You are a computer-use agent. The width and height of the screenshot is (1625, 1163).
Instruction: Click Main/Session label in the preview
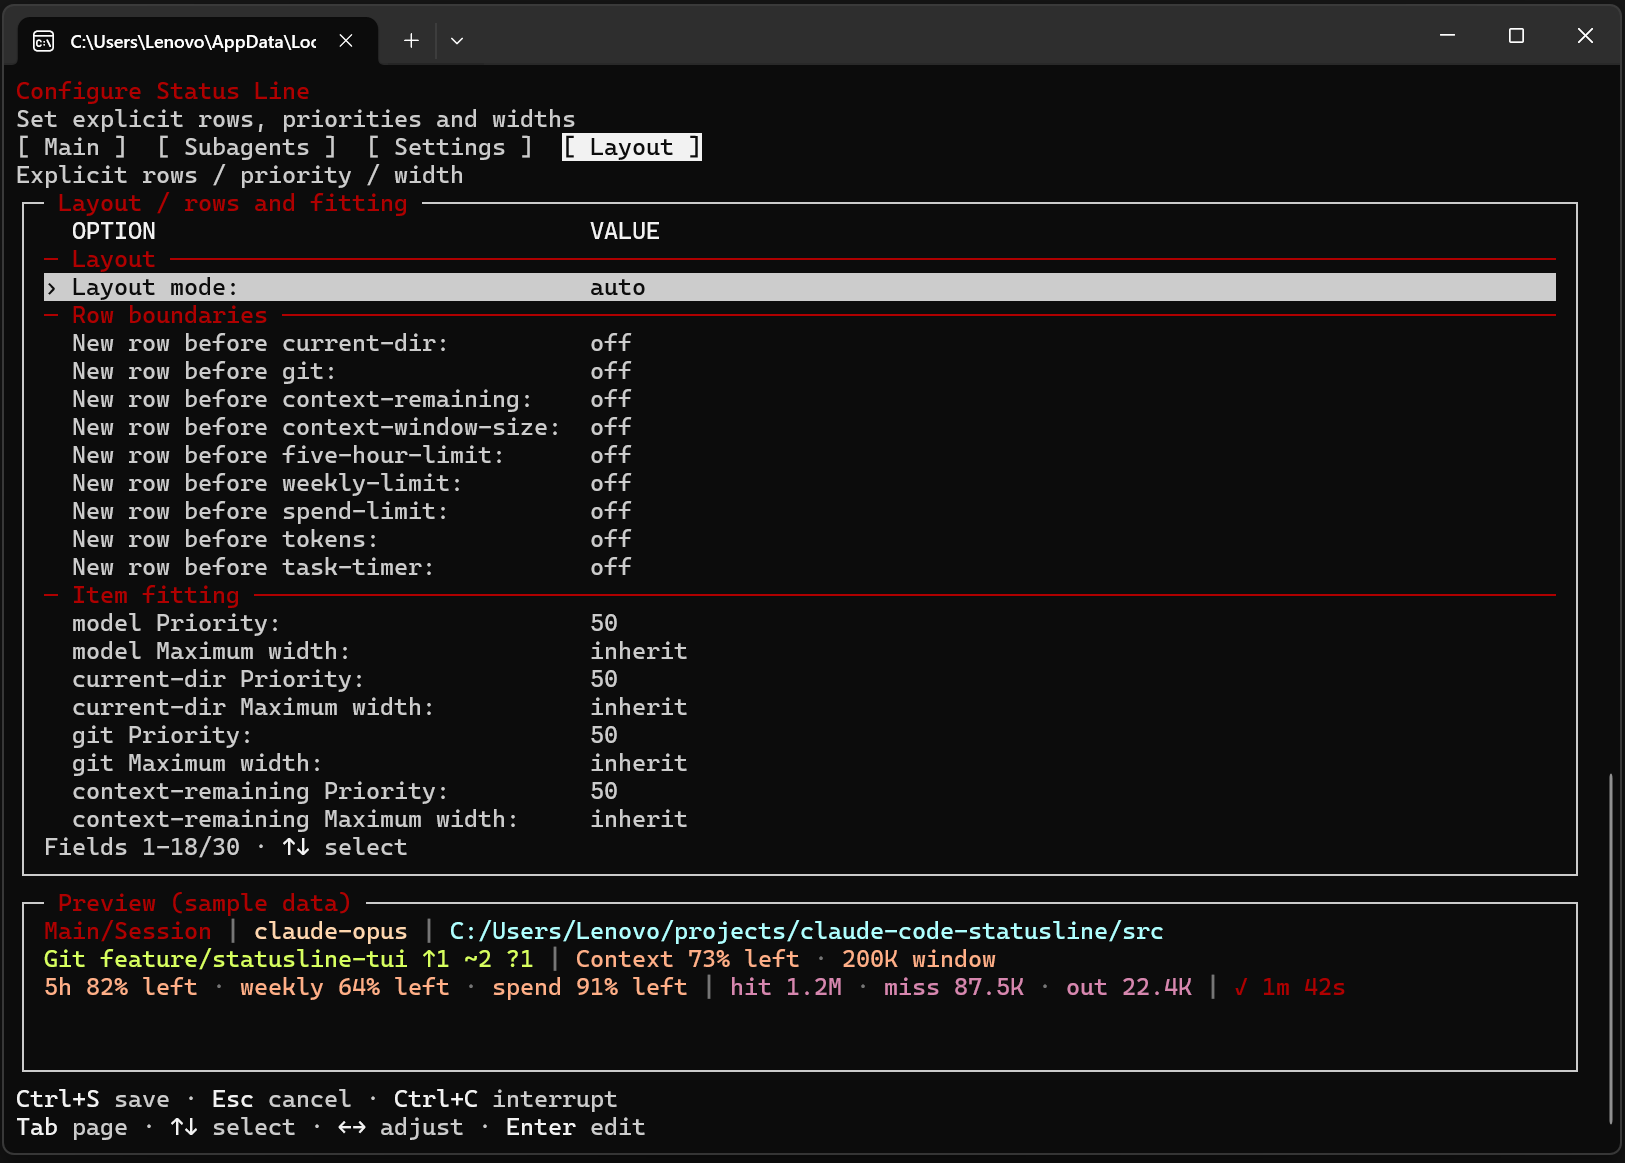coord(128,931)
